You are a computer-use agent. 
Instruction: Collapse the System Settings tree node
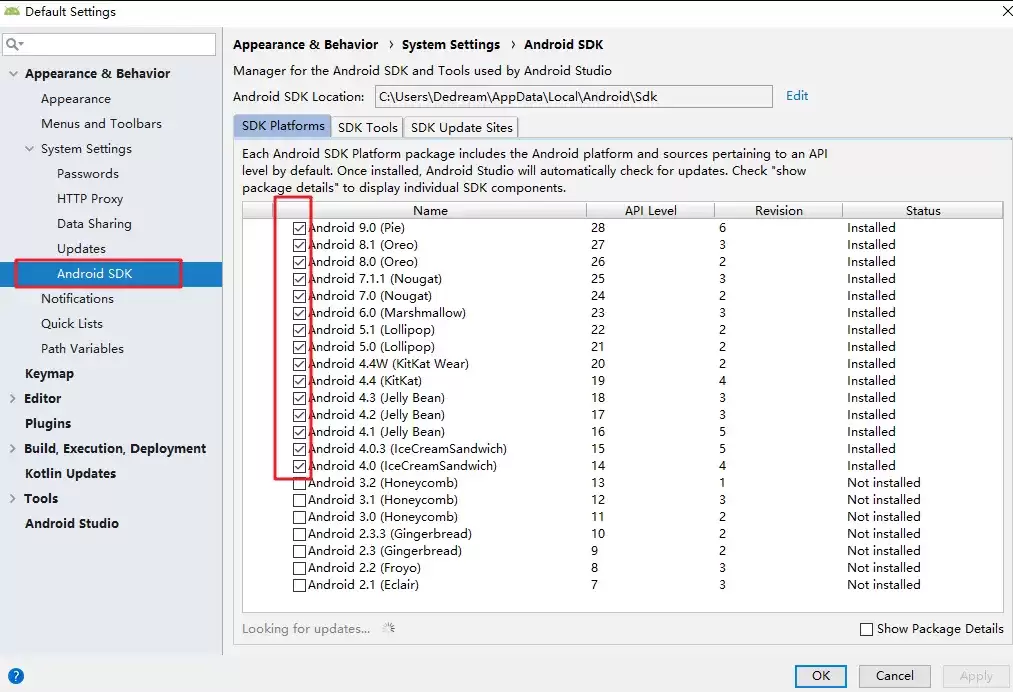[x=29, y=149]
